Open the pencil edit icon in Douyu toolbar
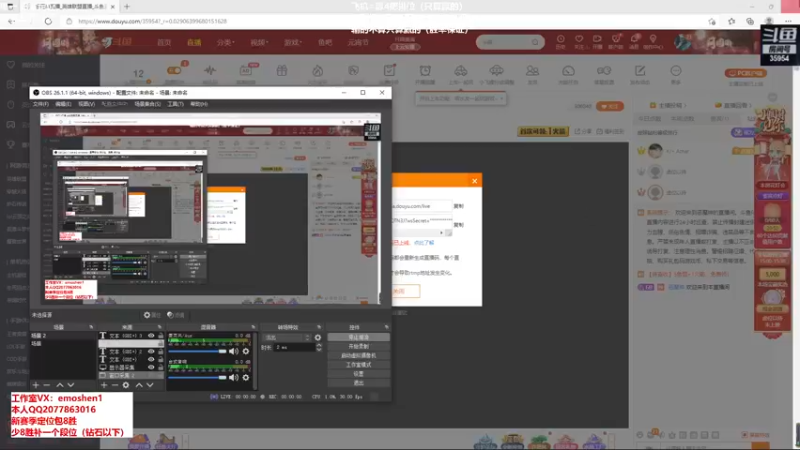The width and height of the screenshot is (800, 450). (640, 73)
